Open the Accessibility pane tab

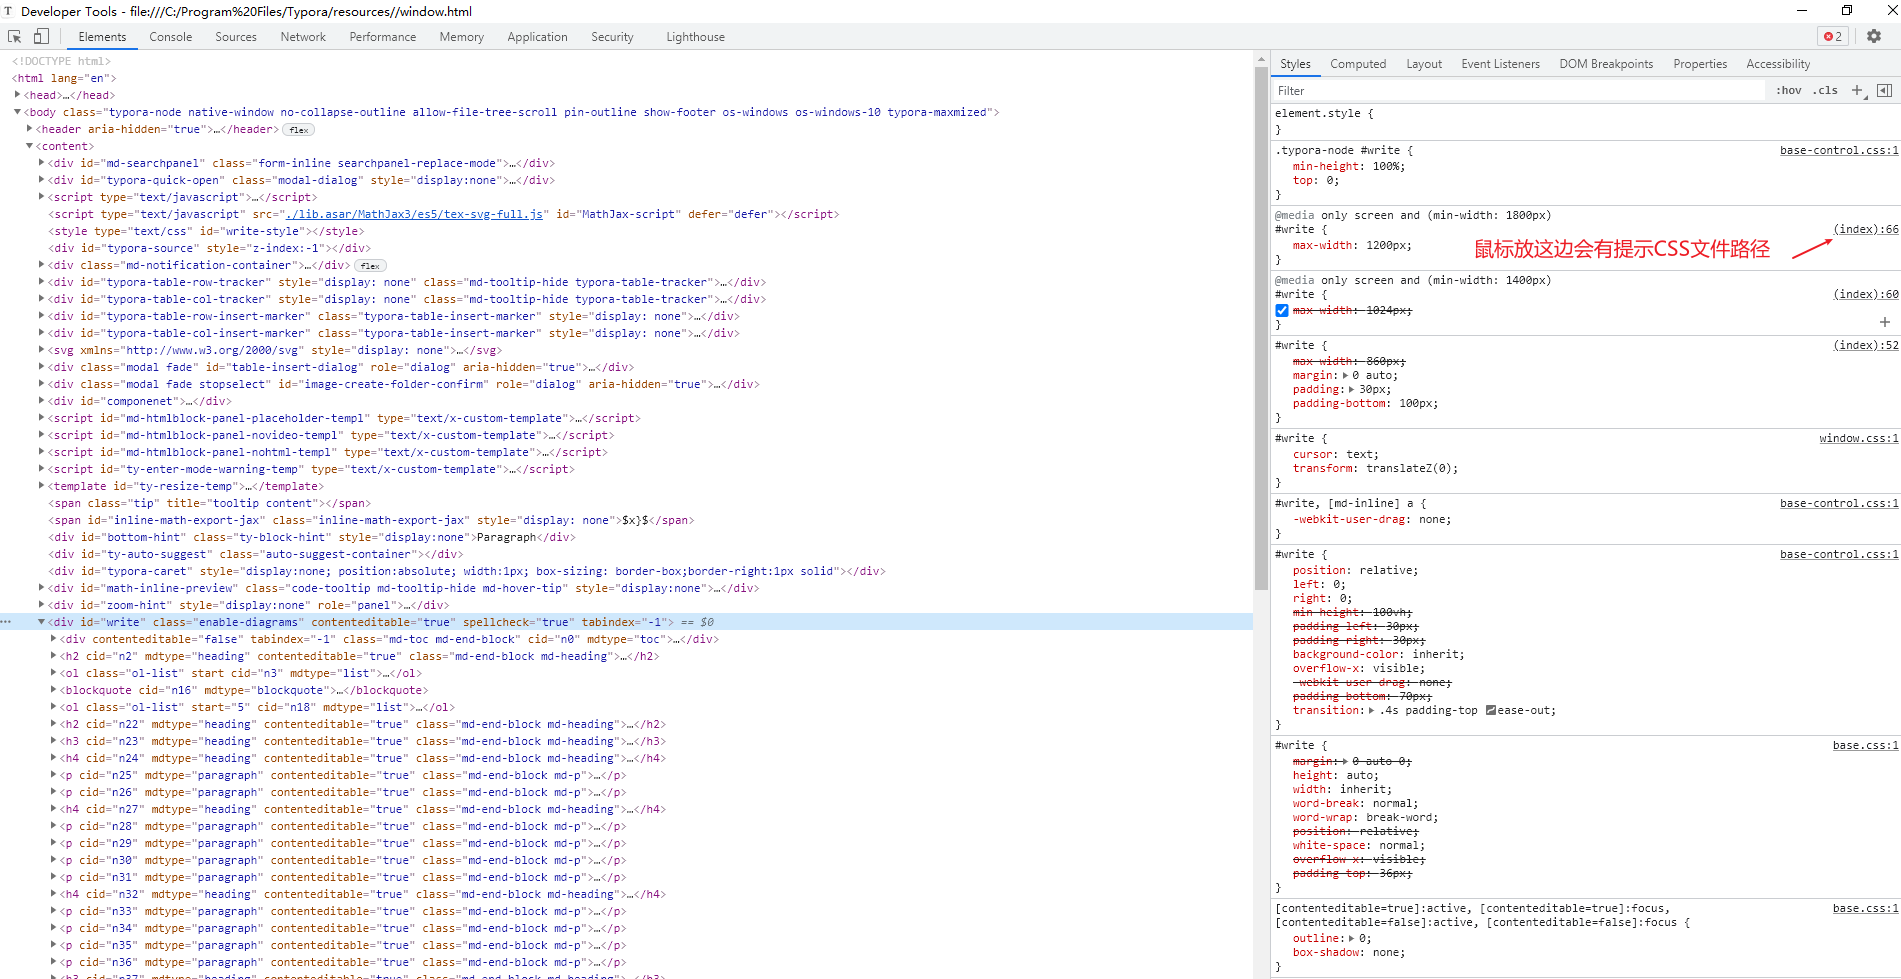tap(1778, 64)
